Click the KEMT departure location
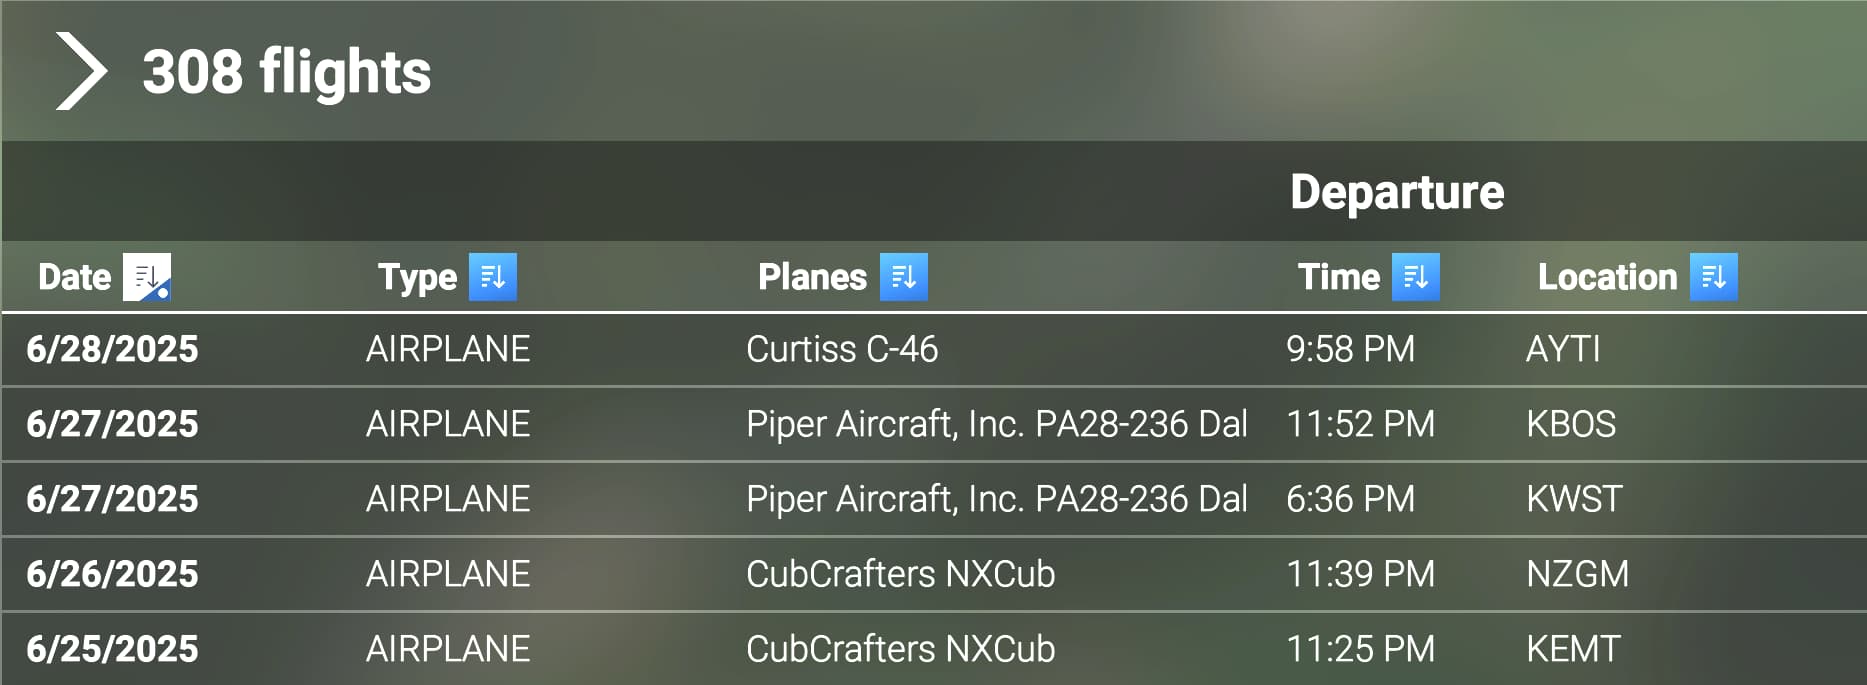Screen dimensions: 1867x685 click(x=1573, y=649)
